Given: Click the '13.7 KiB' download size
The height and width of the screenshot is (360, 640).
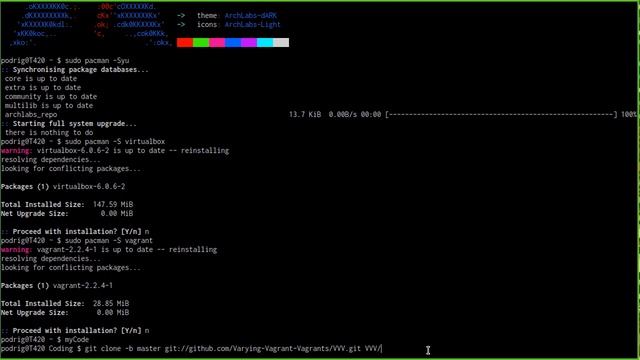Looking at the screenshot, I should click(x=305, y=115).
